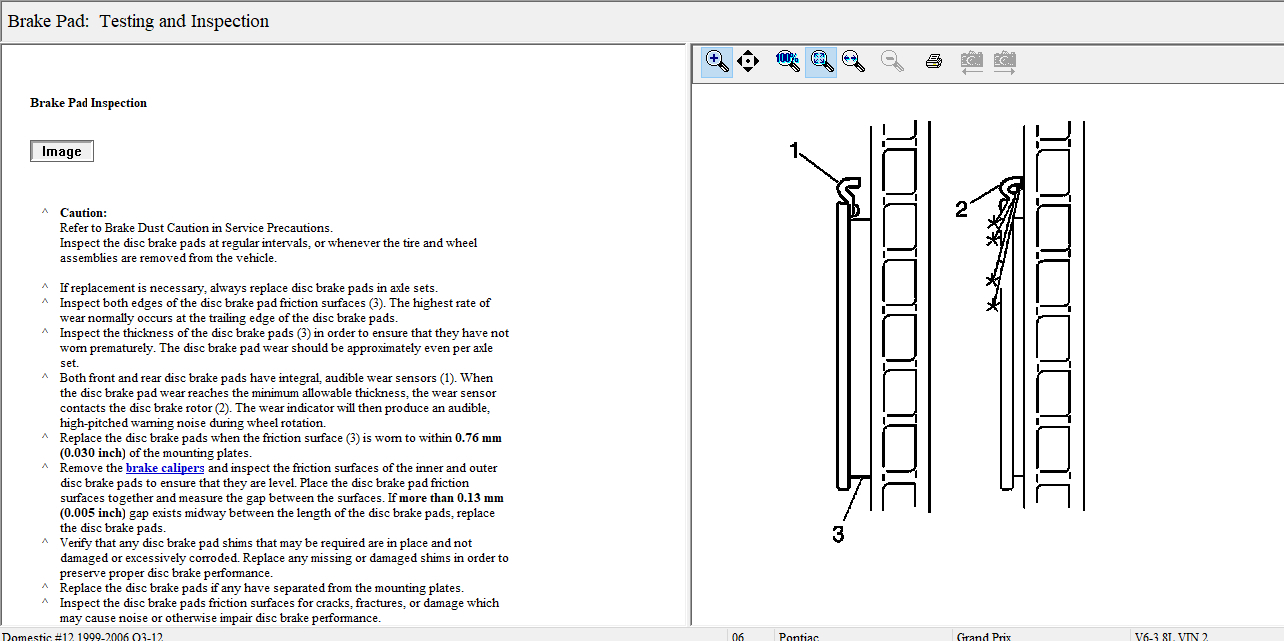The height and width of the screenshot is (641, 1284).
Task: Click the 'V6-3.8L VIN 2' status entry
Action: point(1171,636)
